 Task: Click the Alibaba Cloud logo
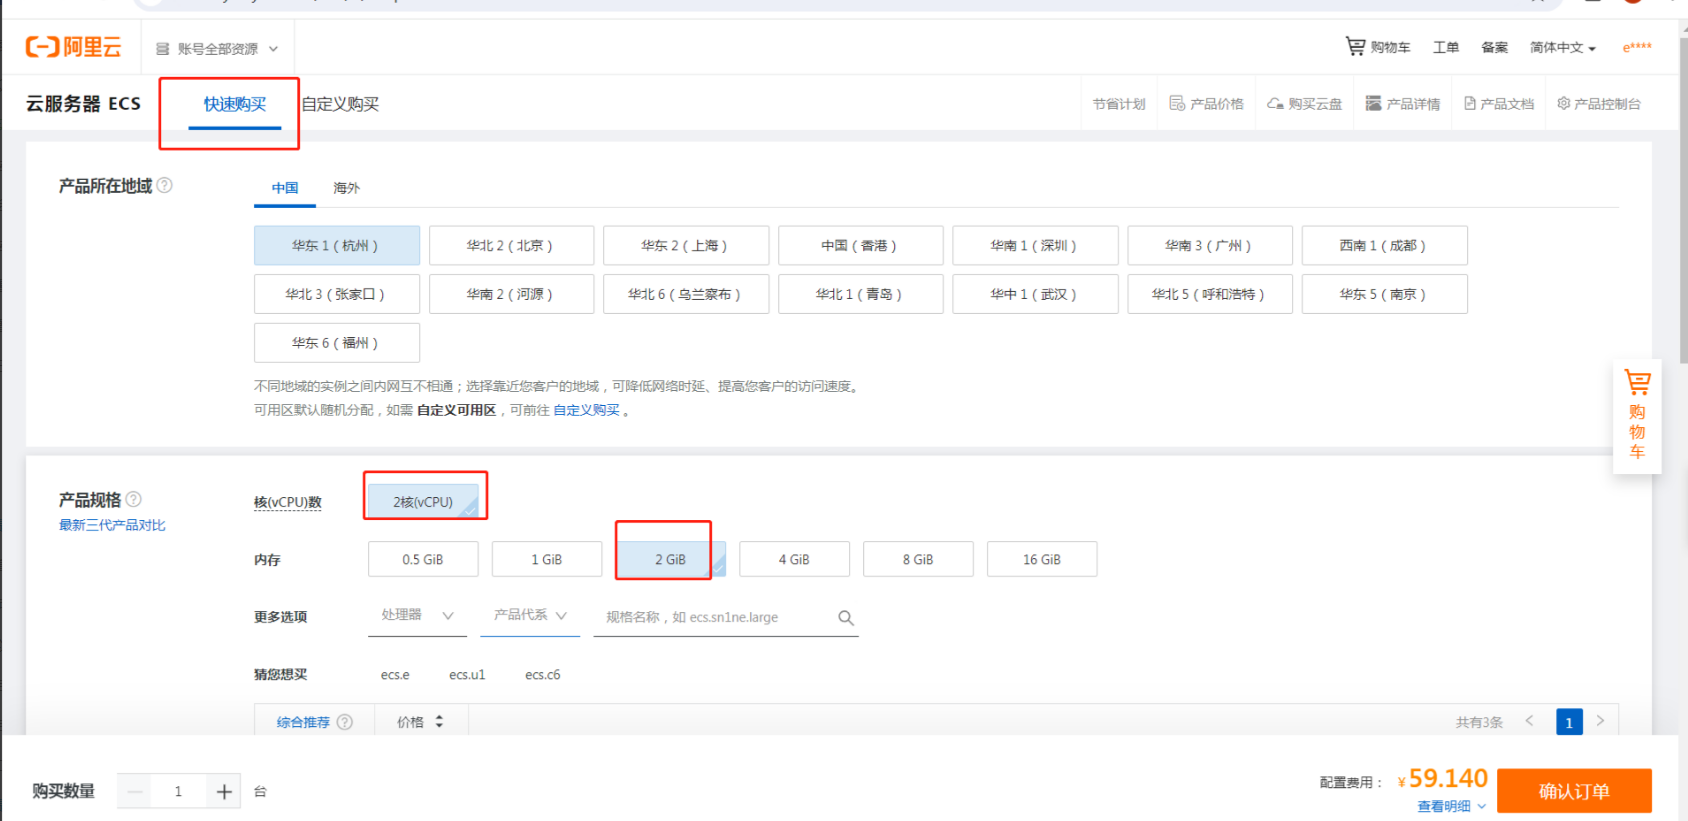pyautogui.click(x=73, y=47)
